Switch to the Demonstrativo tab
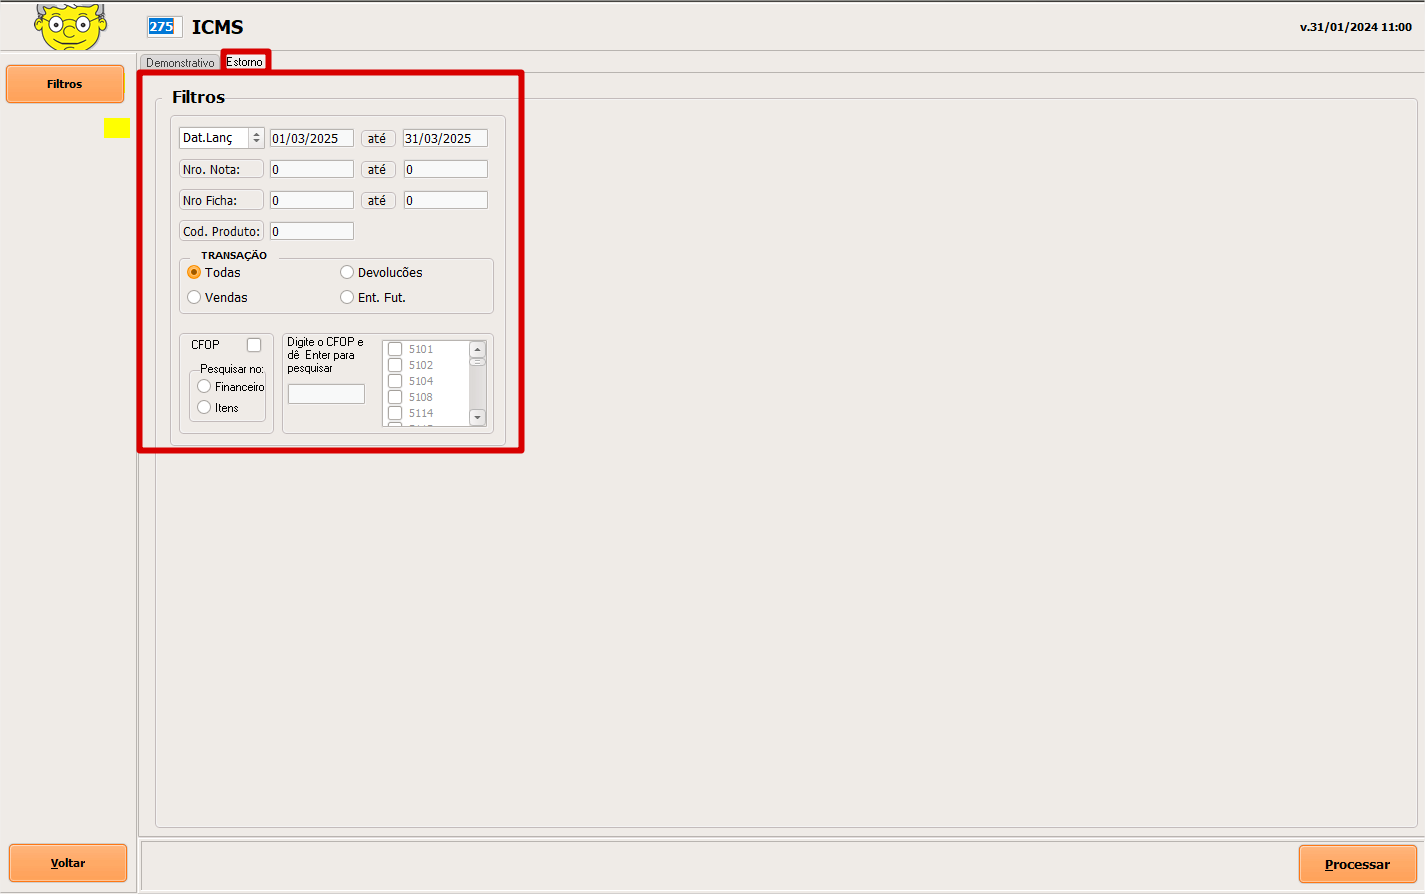 coord(180,63)
